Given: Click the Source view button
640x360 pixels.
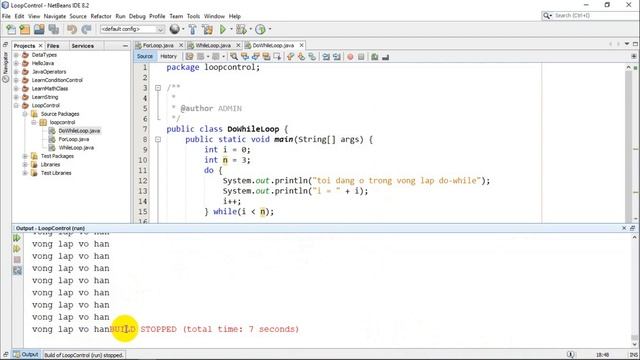Looking at the screenshot, I should tap(145, 56).
